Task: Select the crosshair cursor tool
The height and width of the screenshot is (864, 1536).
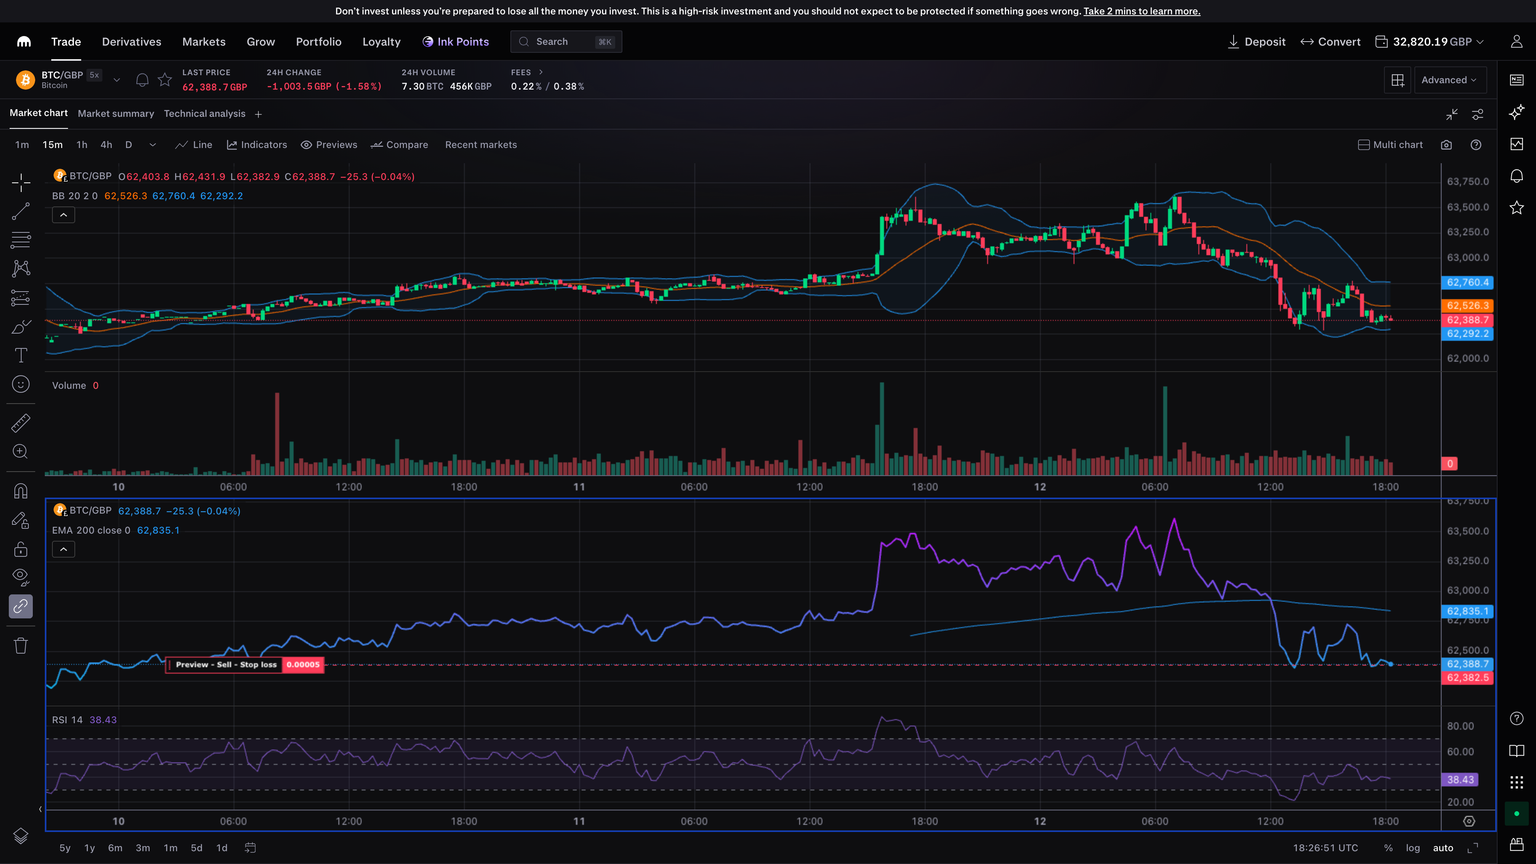Action: (21, 183)
